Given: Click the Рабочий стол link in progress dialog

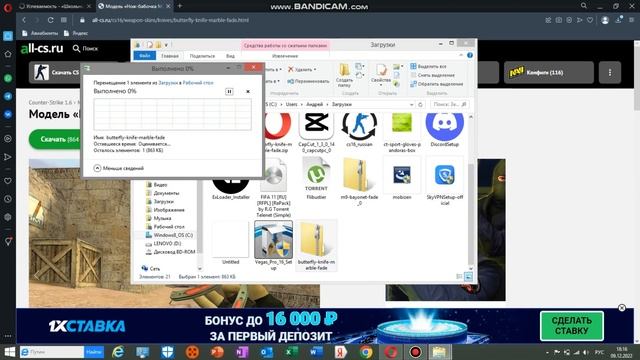Looking at the screenshot, I should tap(198, 83).
